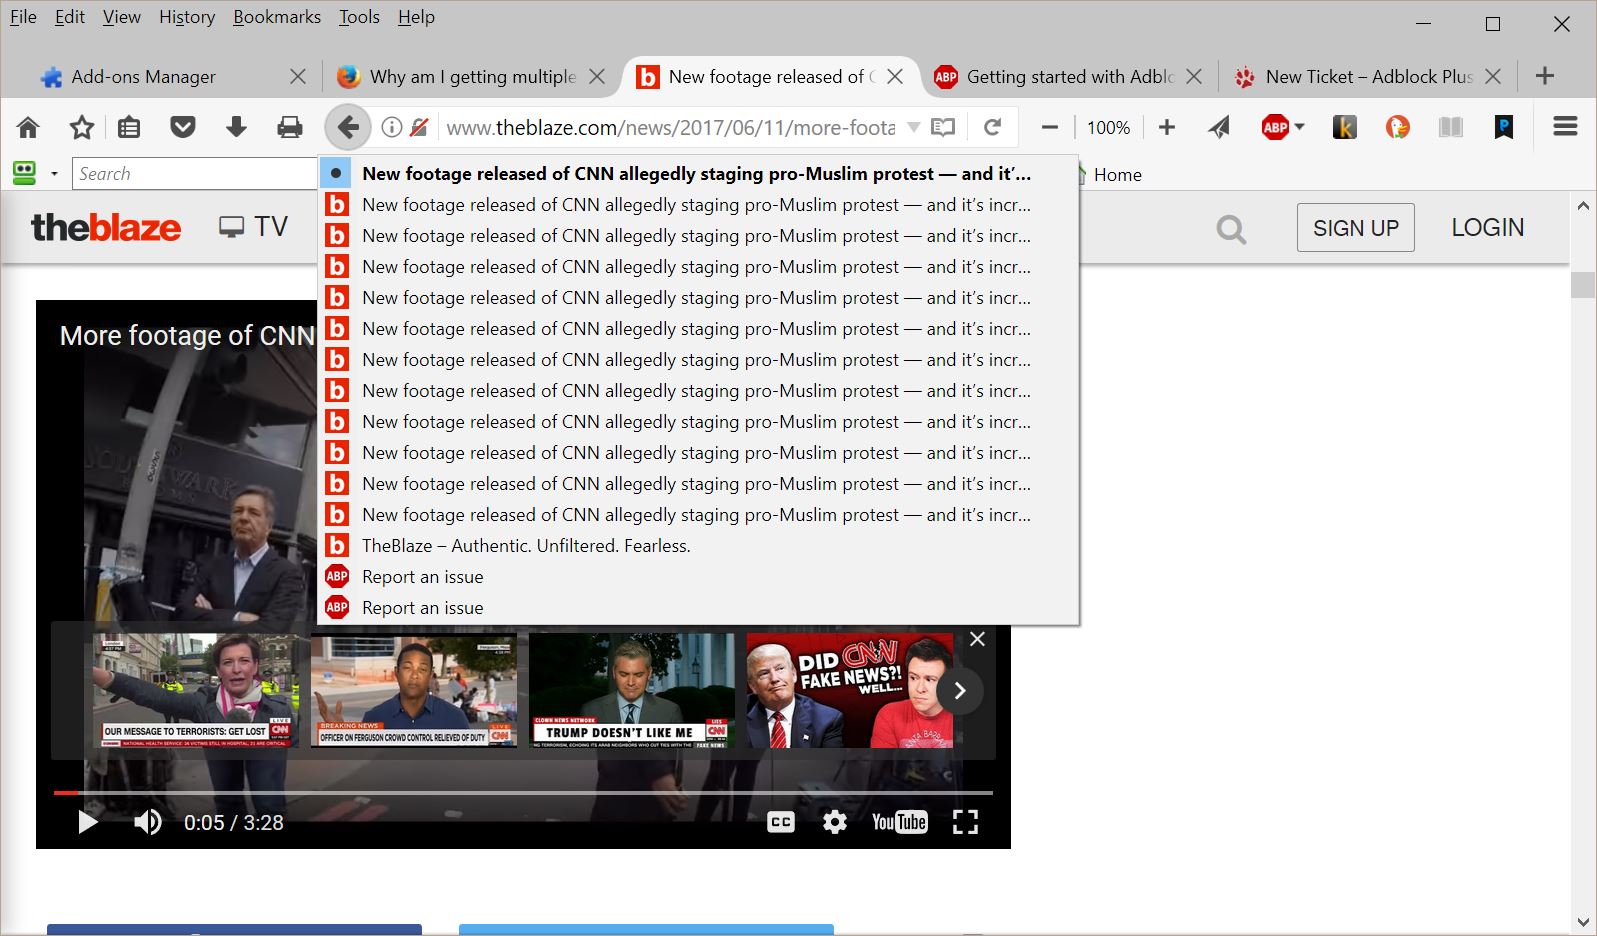Click the SIGN UP button

[1356, 228]
